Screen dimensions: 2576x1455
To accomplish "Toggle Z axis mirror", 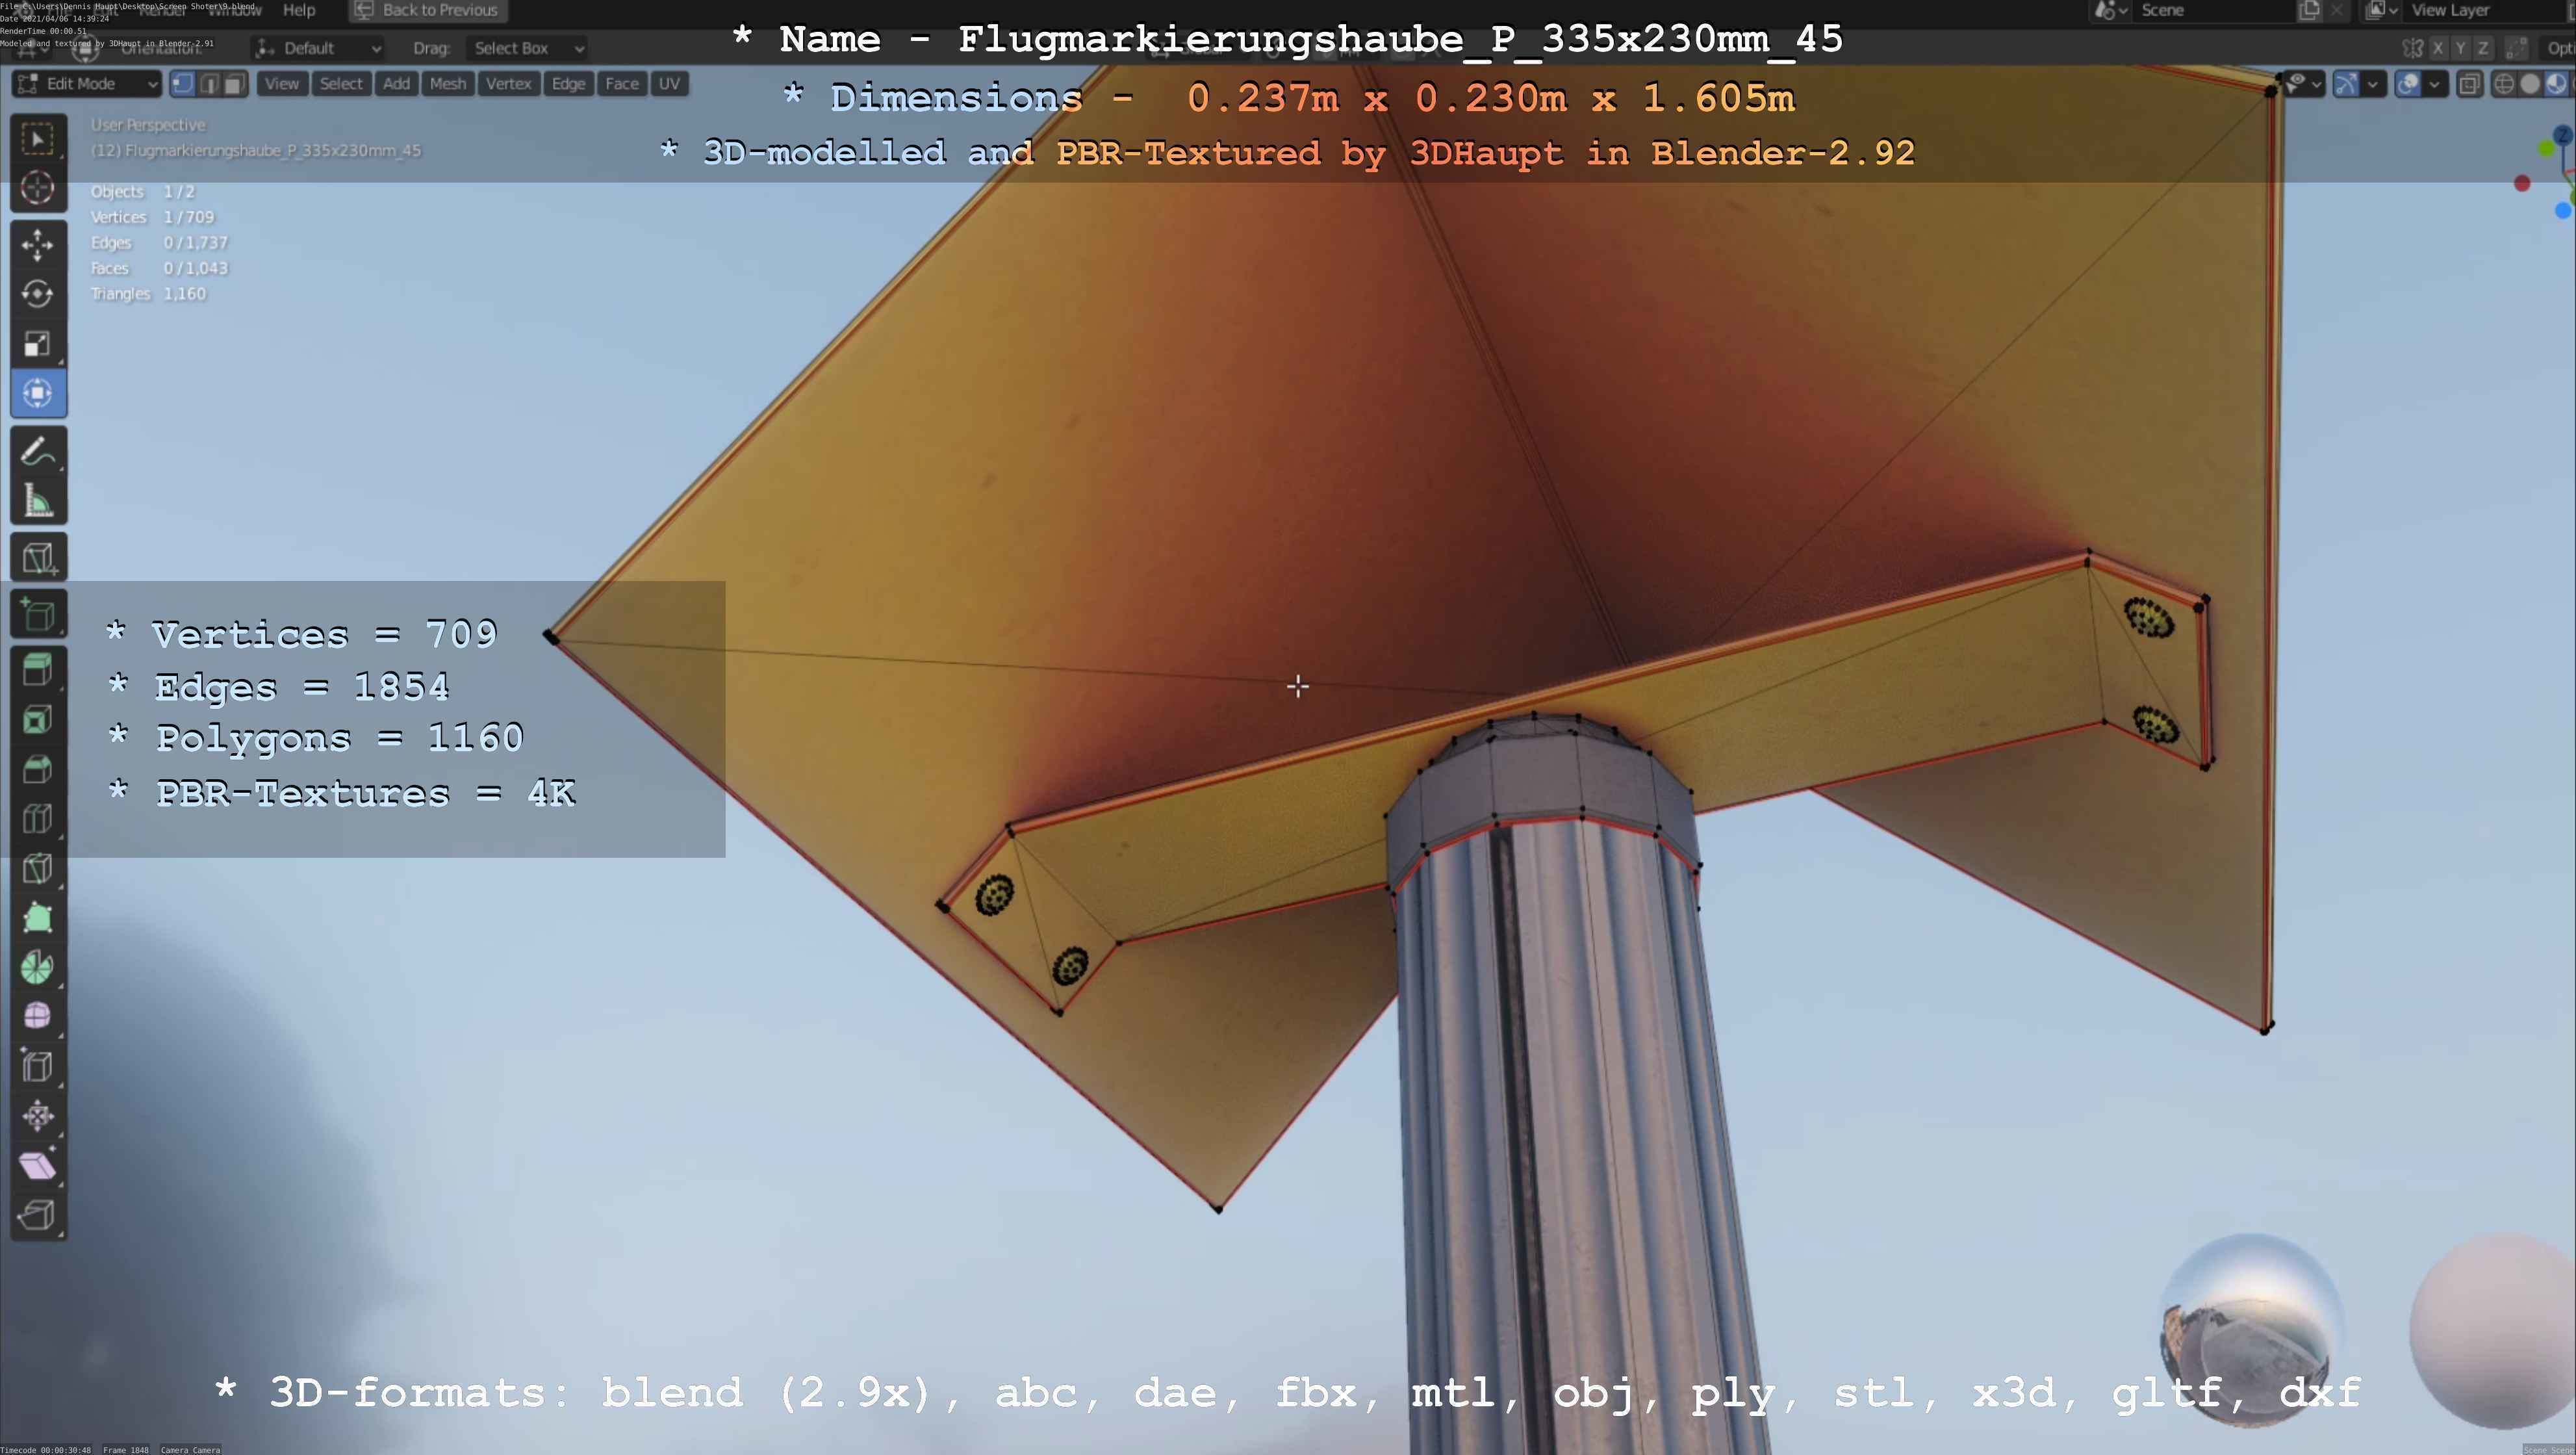I will [x=2482, y=48].
